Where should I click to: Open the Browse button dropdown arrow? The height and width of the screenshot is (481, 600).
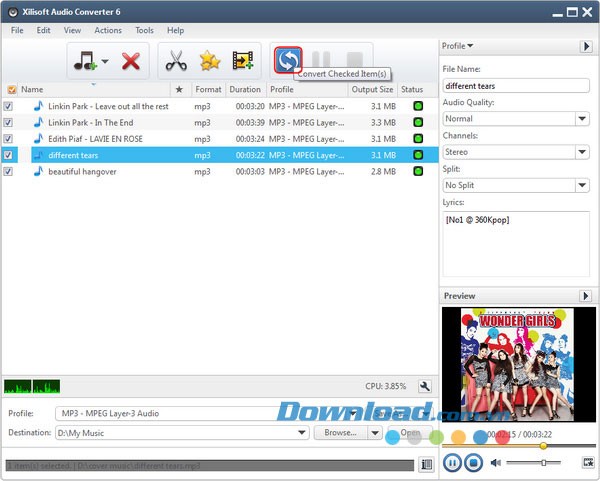[375, 433]
